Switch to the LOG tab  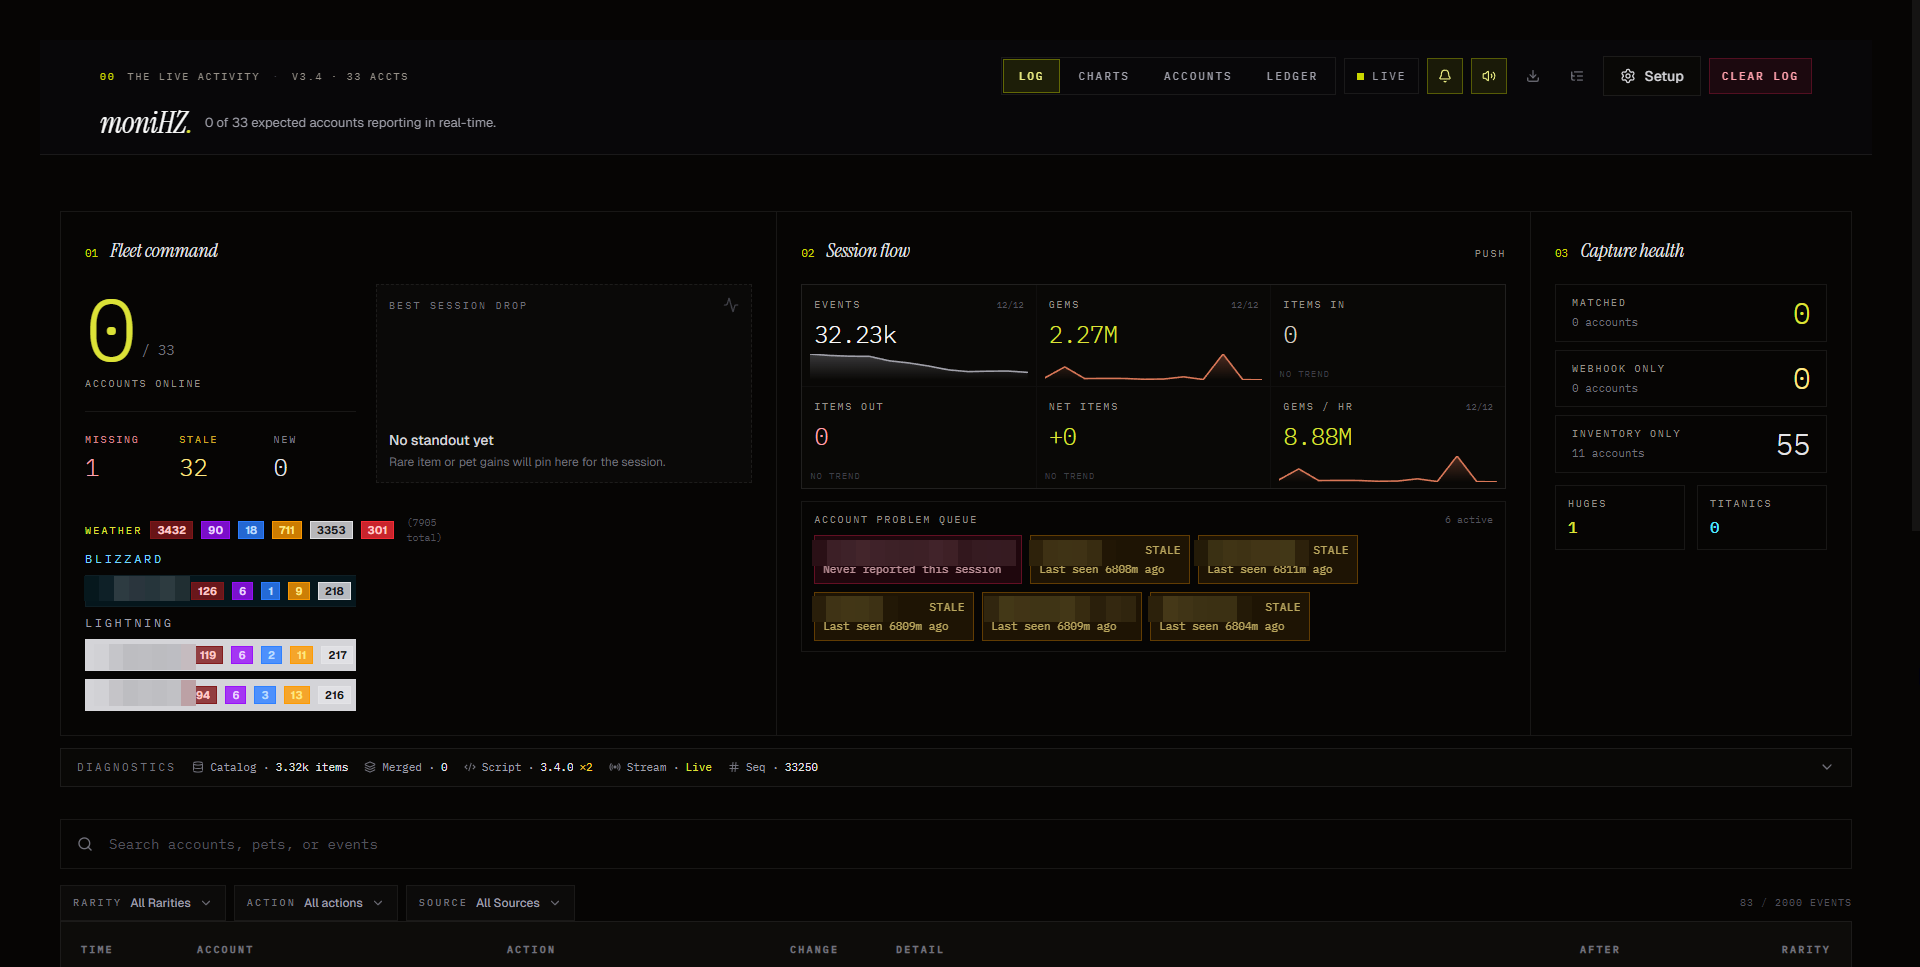coord(1031,76)
